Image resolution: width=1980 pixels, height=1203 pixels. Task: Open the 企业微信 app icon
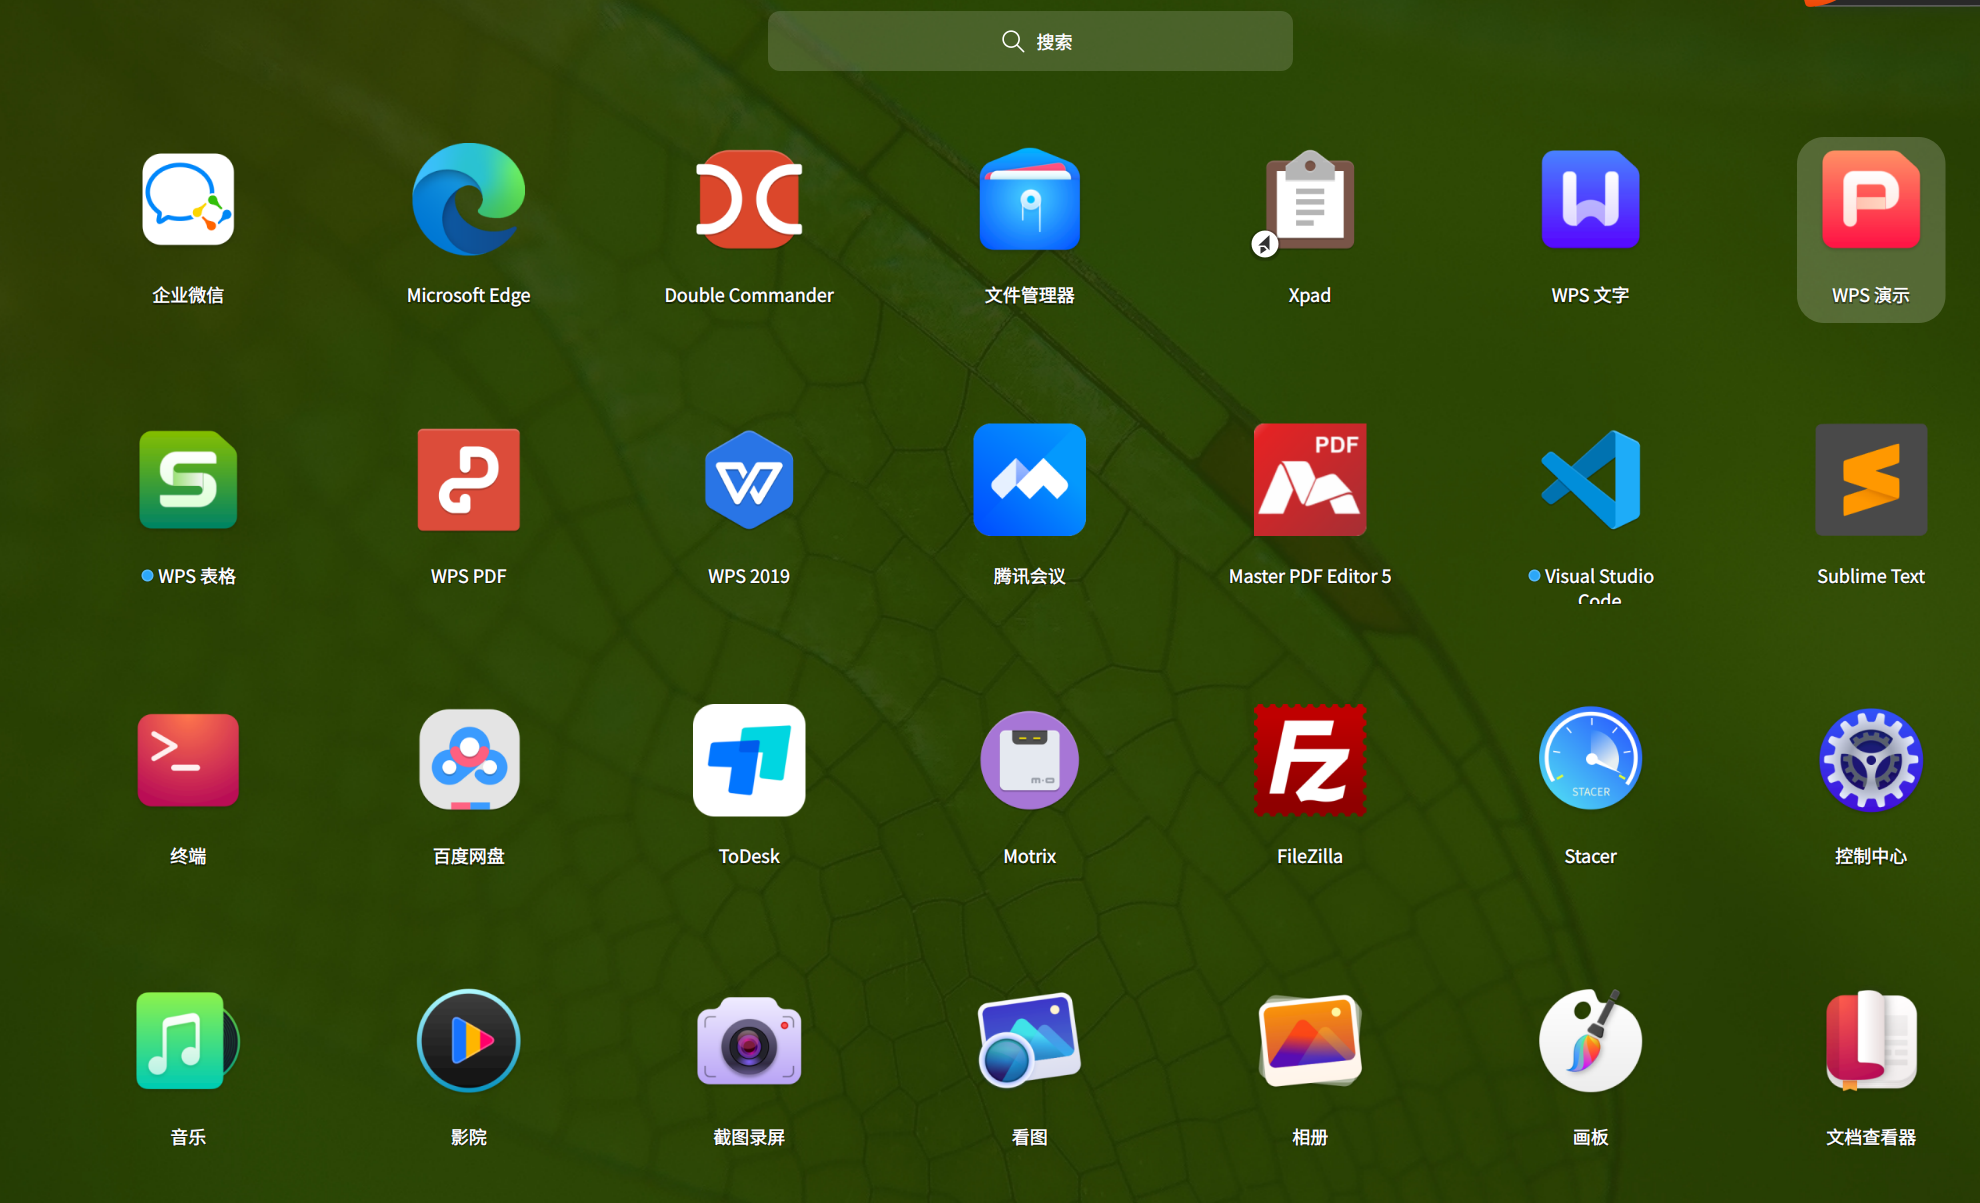pyautogui.click(x=188, y=200)
